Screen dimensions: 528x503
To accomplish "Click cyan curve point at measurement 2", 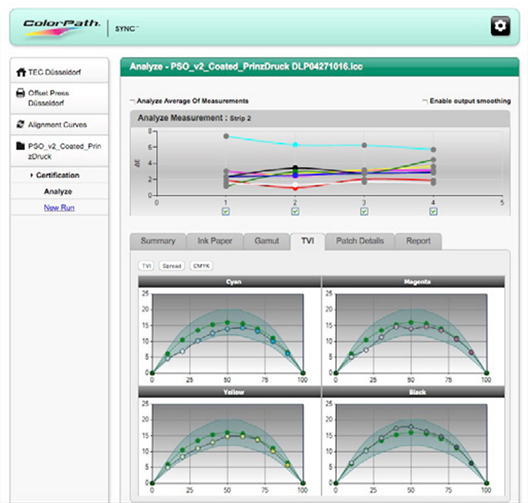I will coord(295,145).
